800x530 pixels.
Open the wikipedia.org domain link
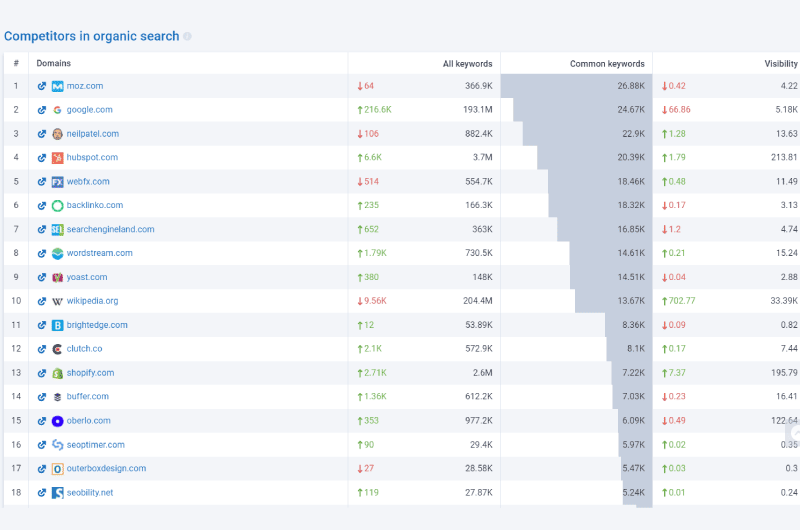point(92,301)
